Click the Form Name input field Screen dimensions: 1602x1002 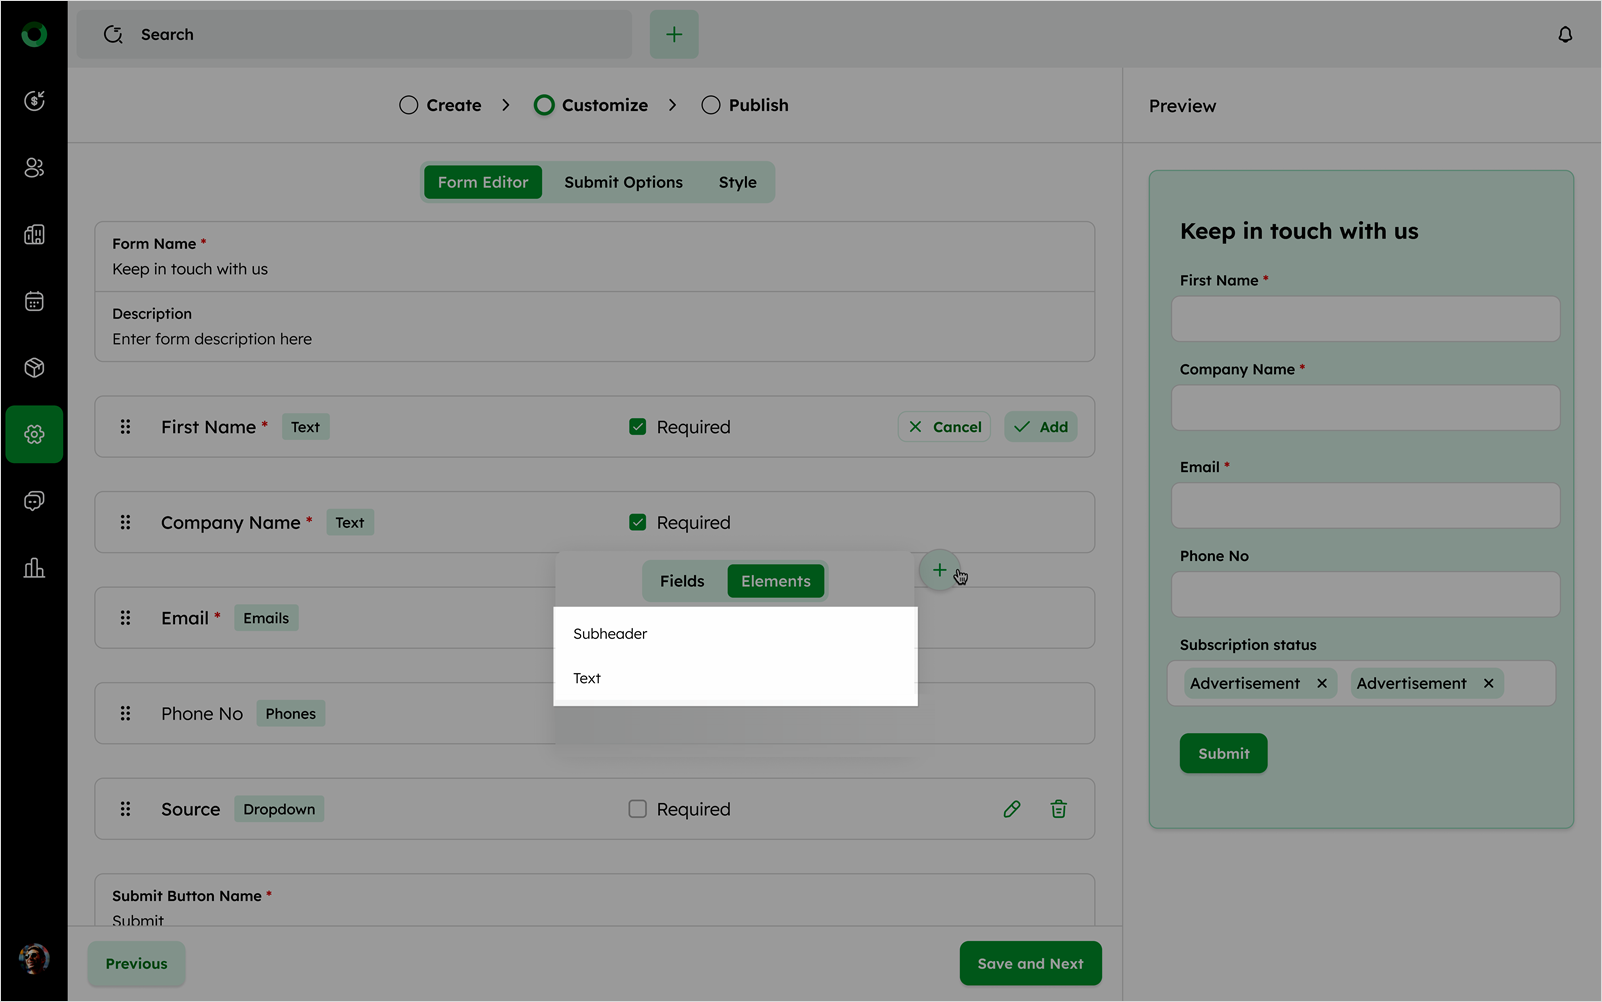point(594,269)
